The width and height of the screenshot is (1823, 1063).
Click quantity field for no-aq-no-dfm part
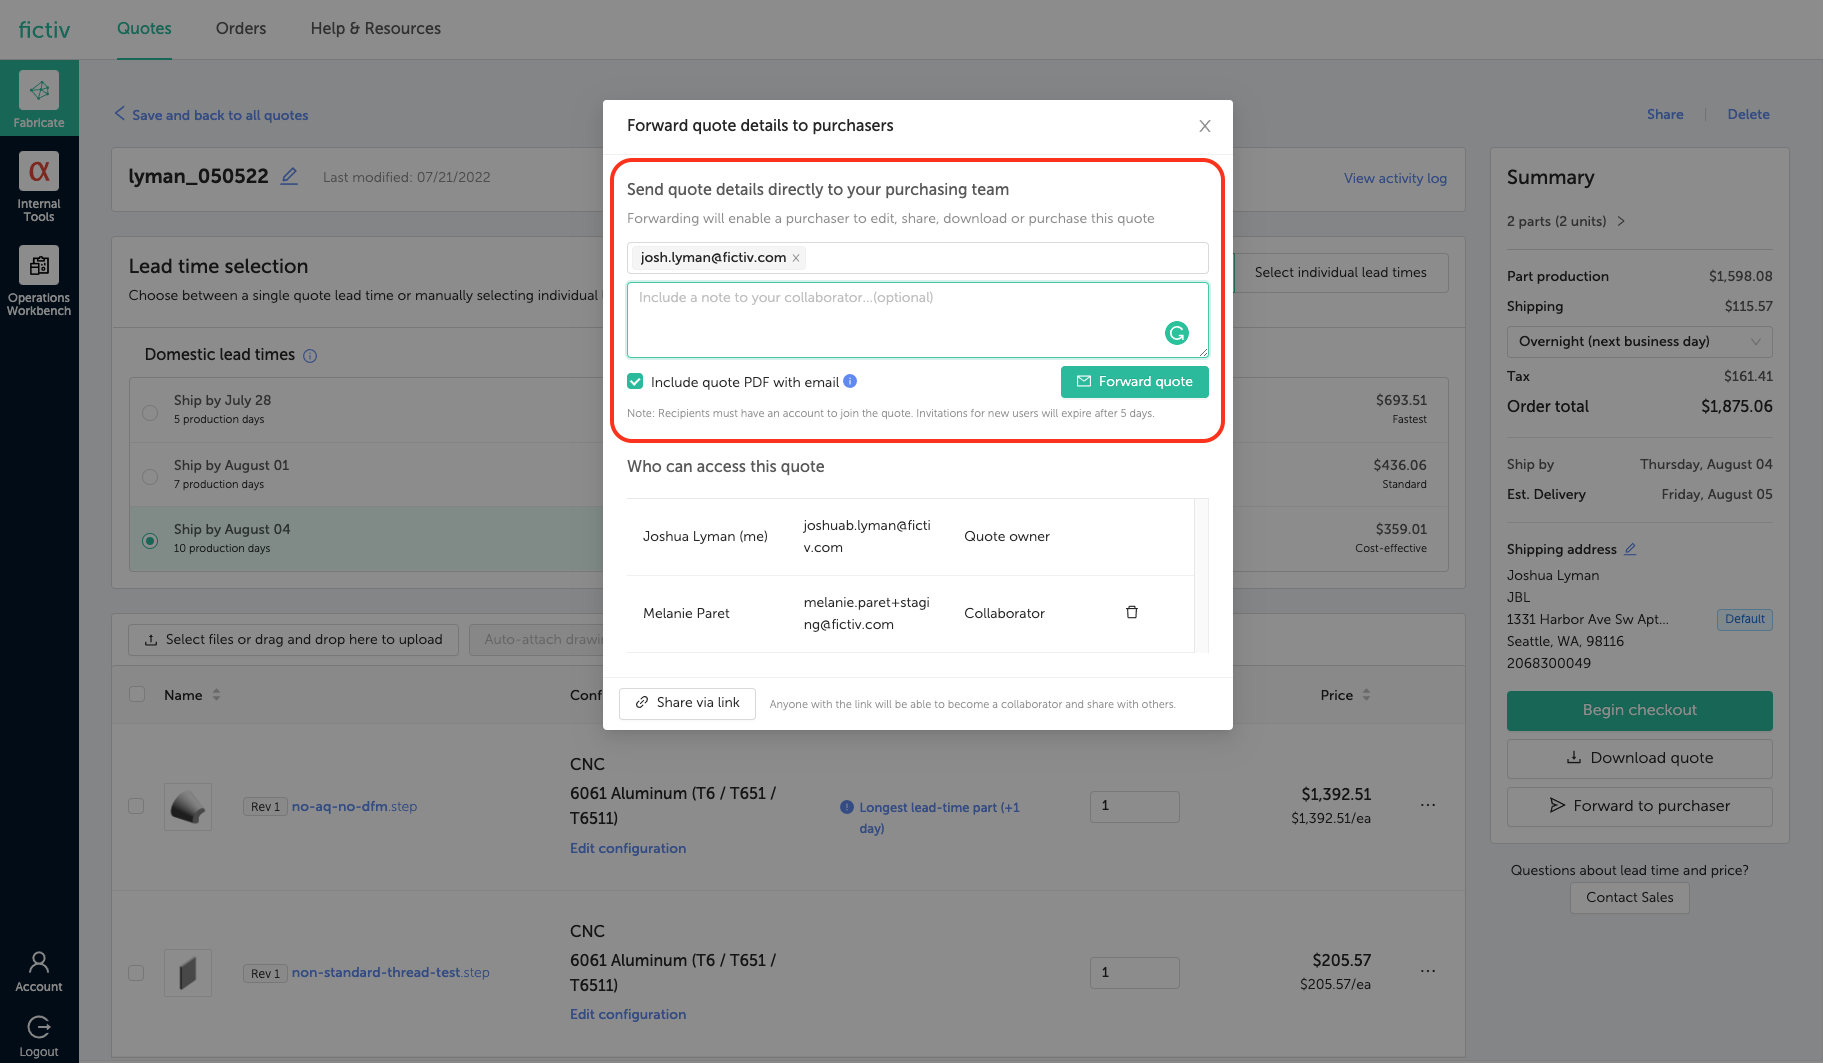[x=1134, y=806]
